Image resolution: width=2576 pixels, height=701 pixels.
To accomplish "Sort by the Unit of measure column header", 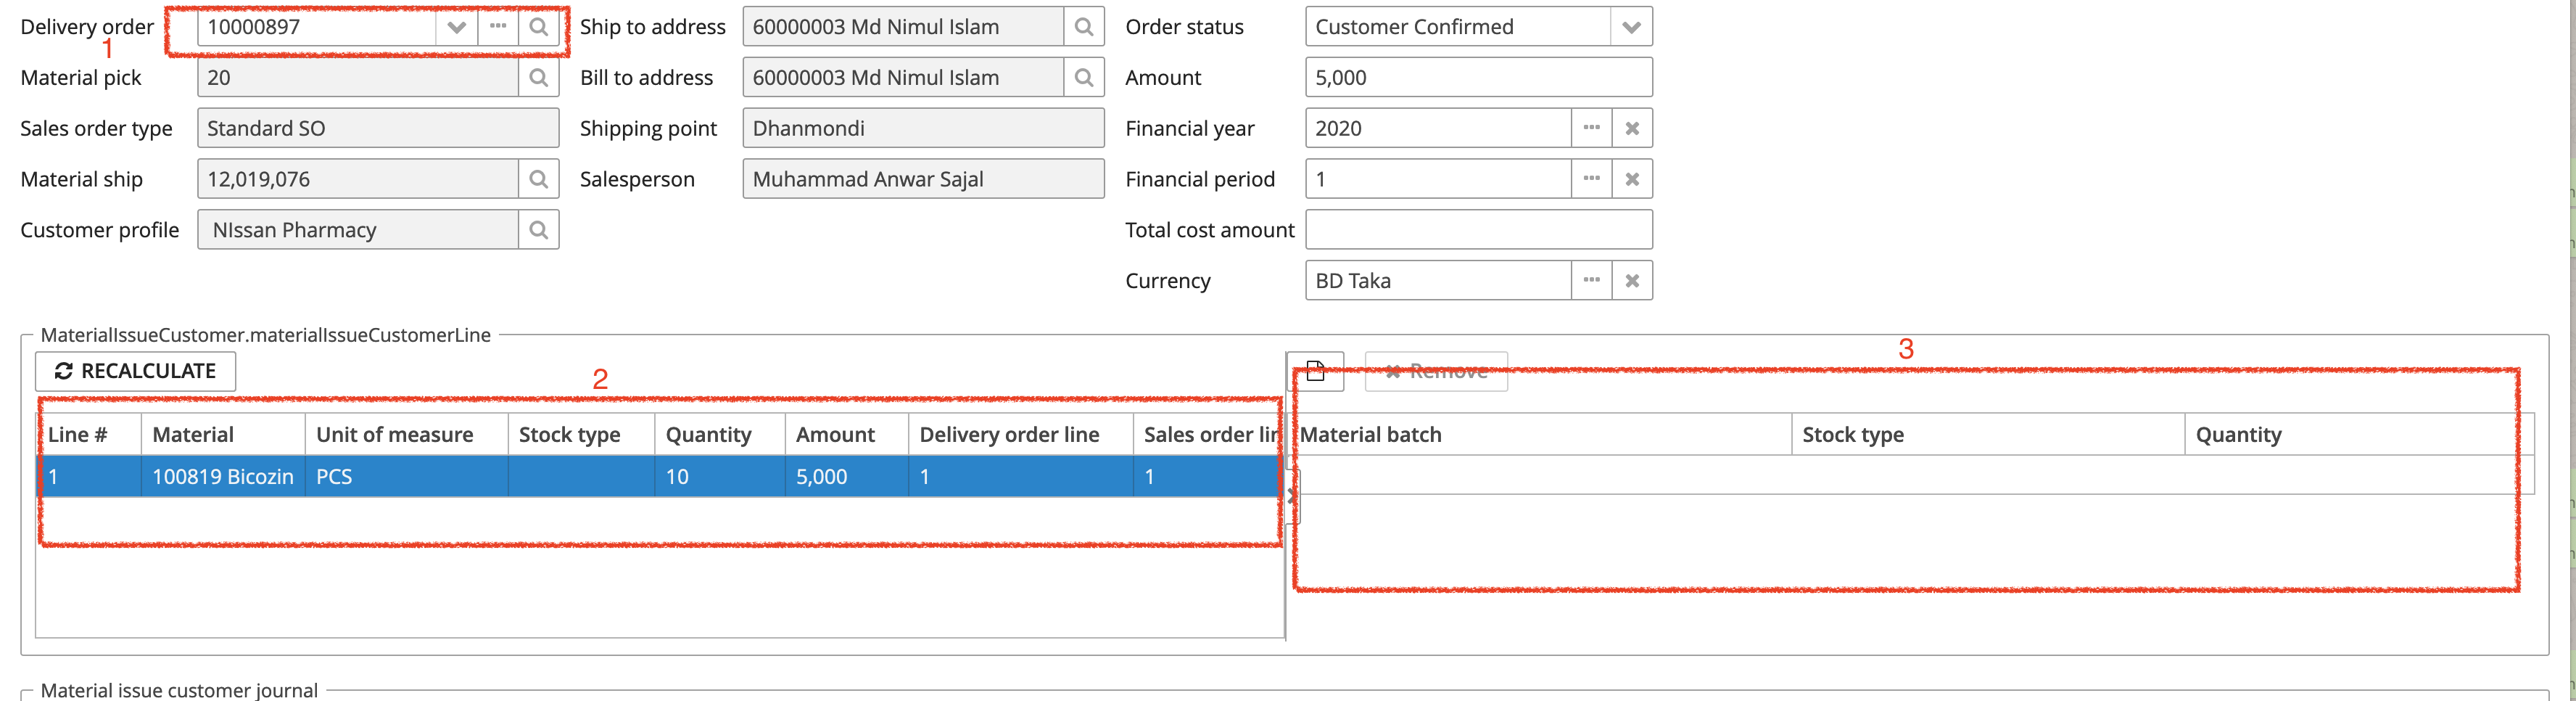I will [x=407, y=435].
